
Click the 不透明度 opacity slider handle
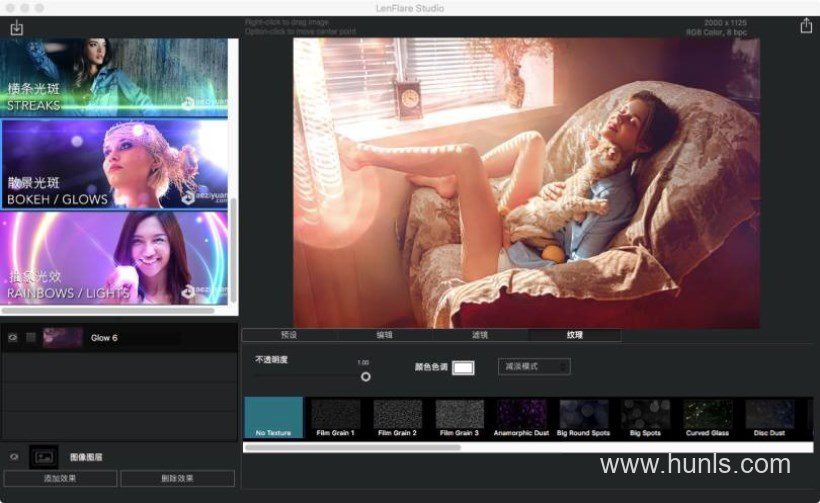click(366, 376)
